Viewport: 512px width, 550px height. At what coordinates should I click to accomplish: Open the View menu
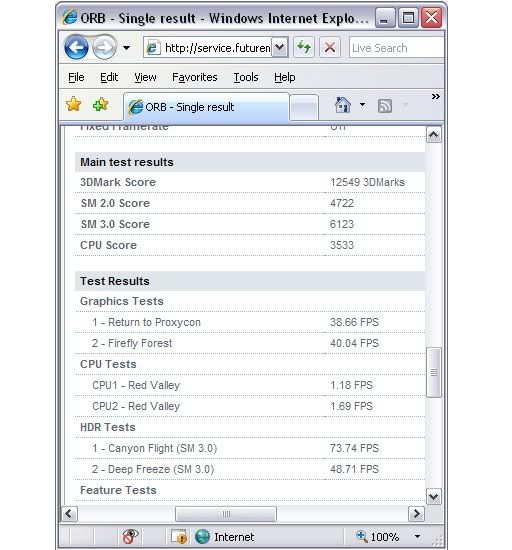145,77
